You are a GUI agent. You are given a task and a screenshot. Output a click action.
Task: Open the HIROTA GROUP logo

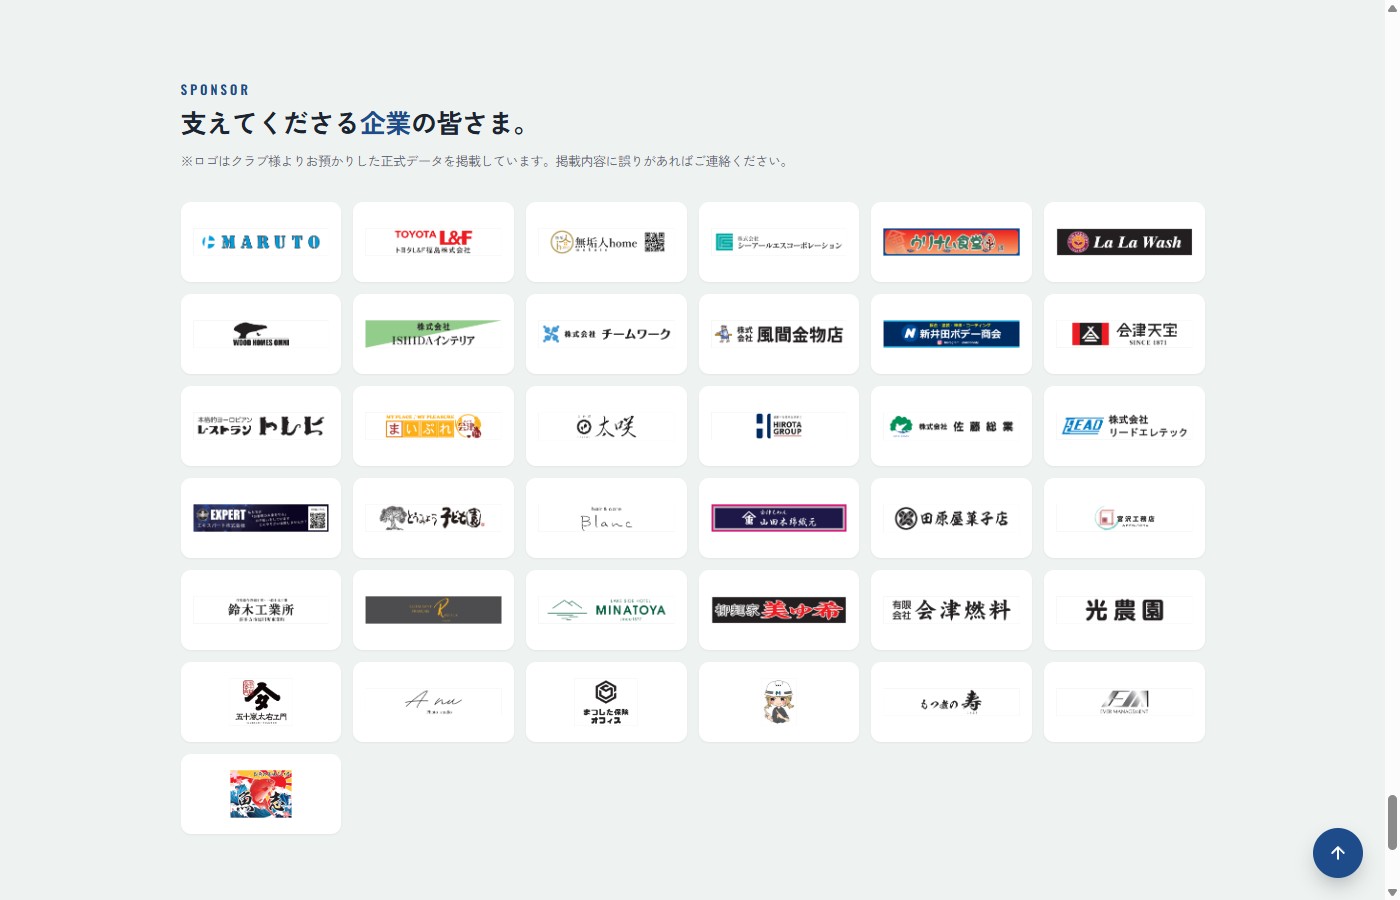(x=779, y=426)
